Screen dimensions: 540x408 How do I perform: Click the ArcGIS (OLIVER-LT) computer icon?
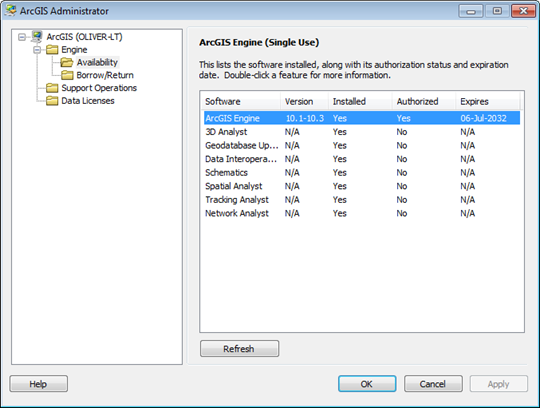(x=37, y=36)
